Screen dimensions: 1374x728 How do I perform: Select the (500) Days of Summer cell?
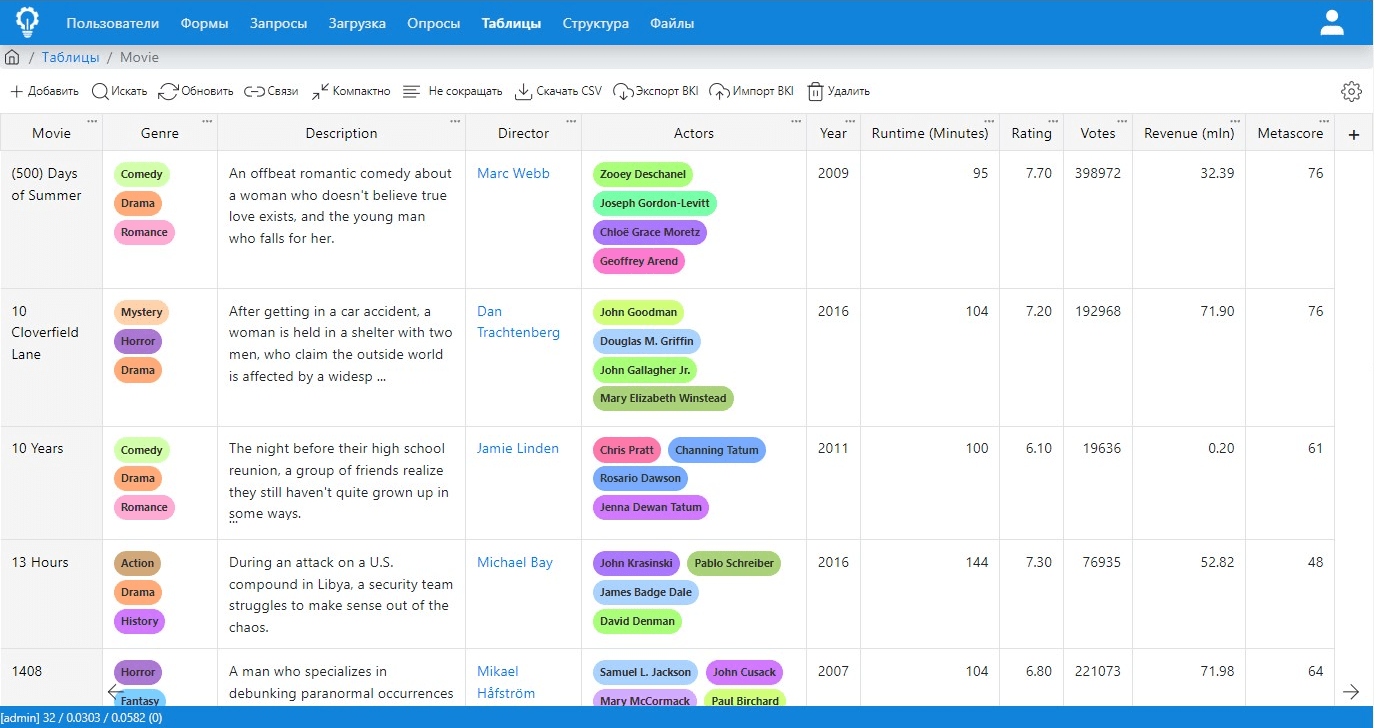[x=51, y=220]
